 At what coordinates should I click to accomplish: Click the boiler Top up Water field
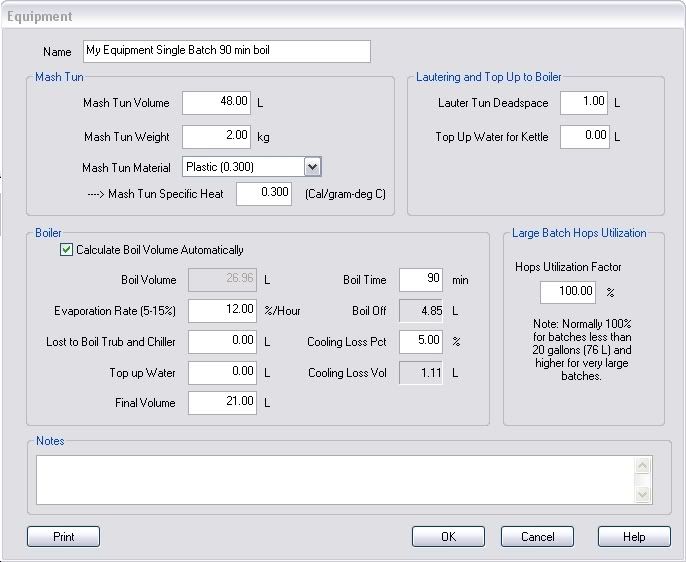222,373
